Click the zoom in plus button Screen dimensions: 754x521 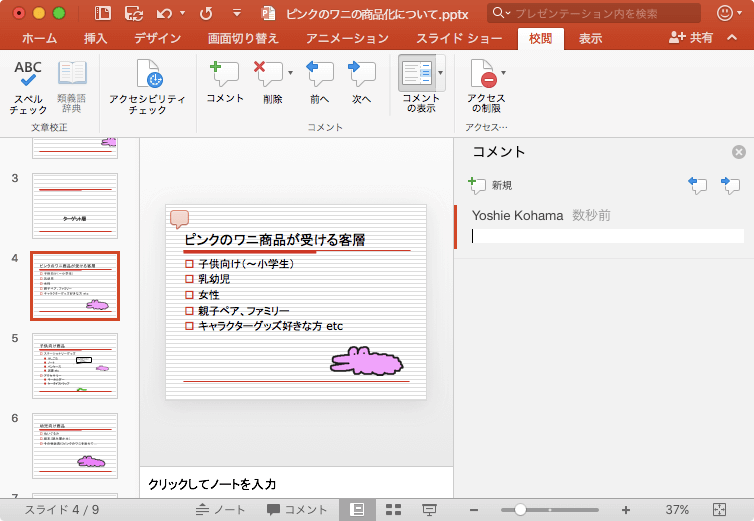pyautogui.click(x=626, y=509)
